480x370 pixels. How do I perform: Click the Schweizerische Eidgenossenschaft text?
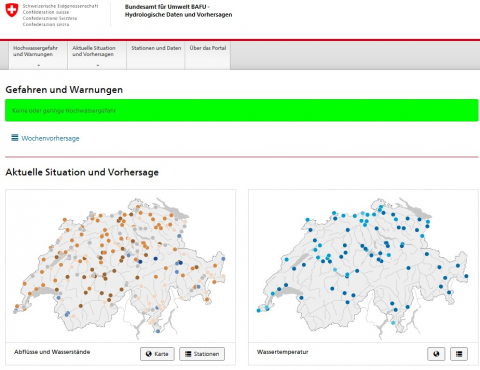click(60, 6)
